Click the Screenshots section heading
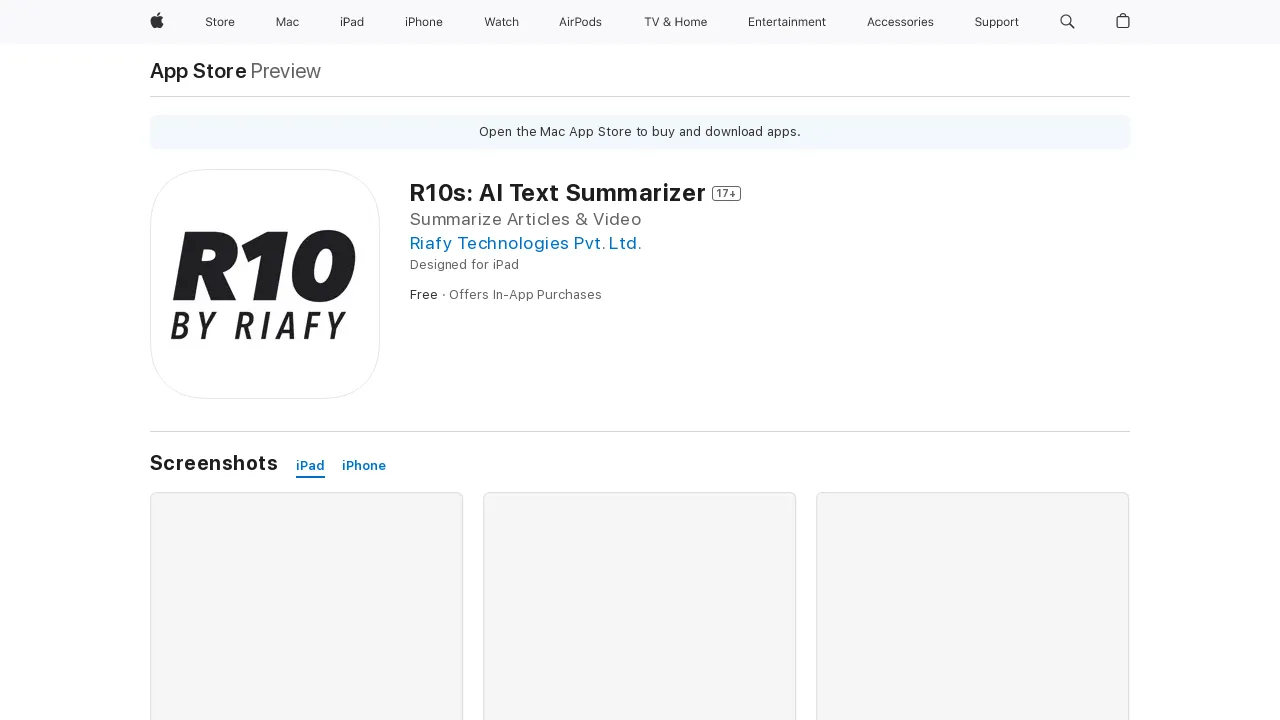This screenshot has width=1280, height=720. click(214, 463)
